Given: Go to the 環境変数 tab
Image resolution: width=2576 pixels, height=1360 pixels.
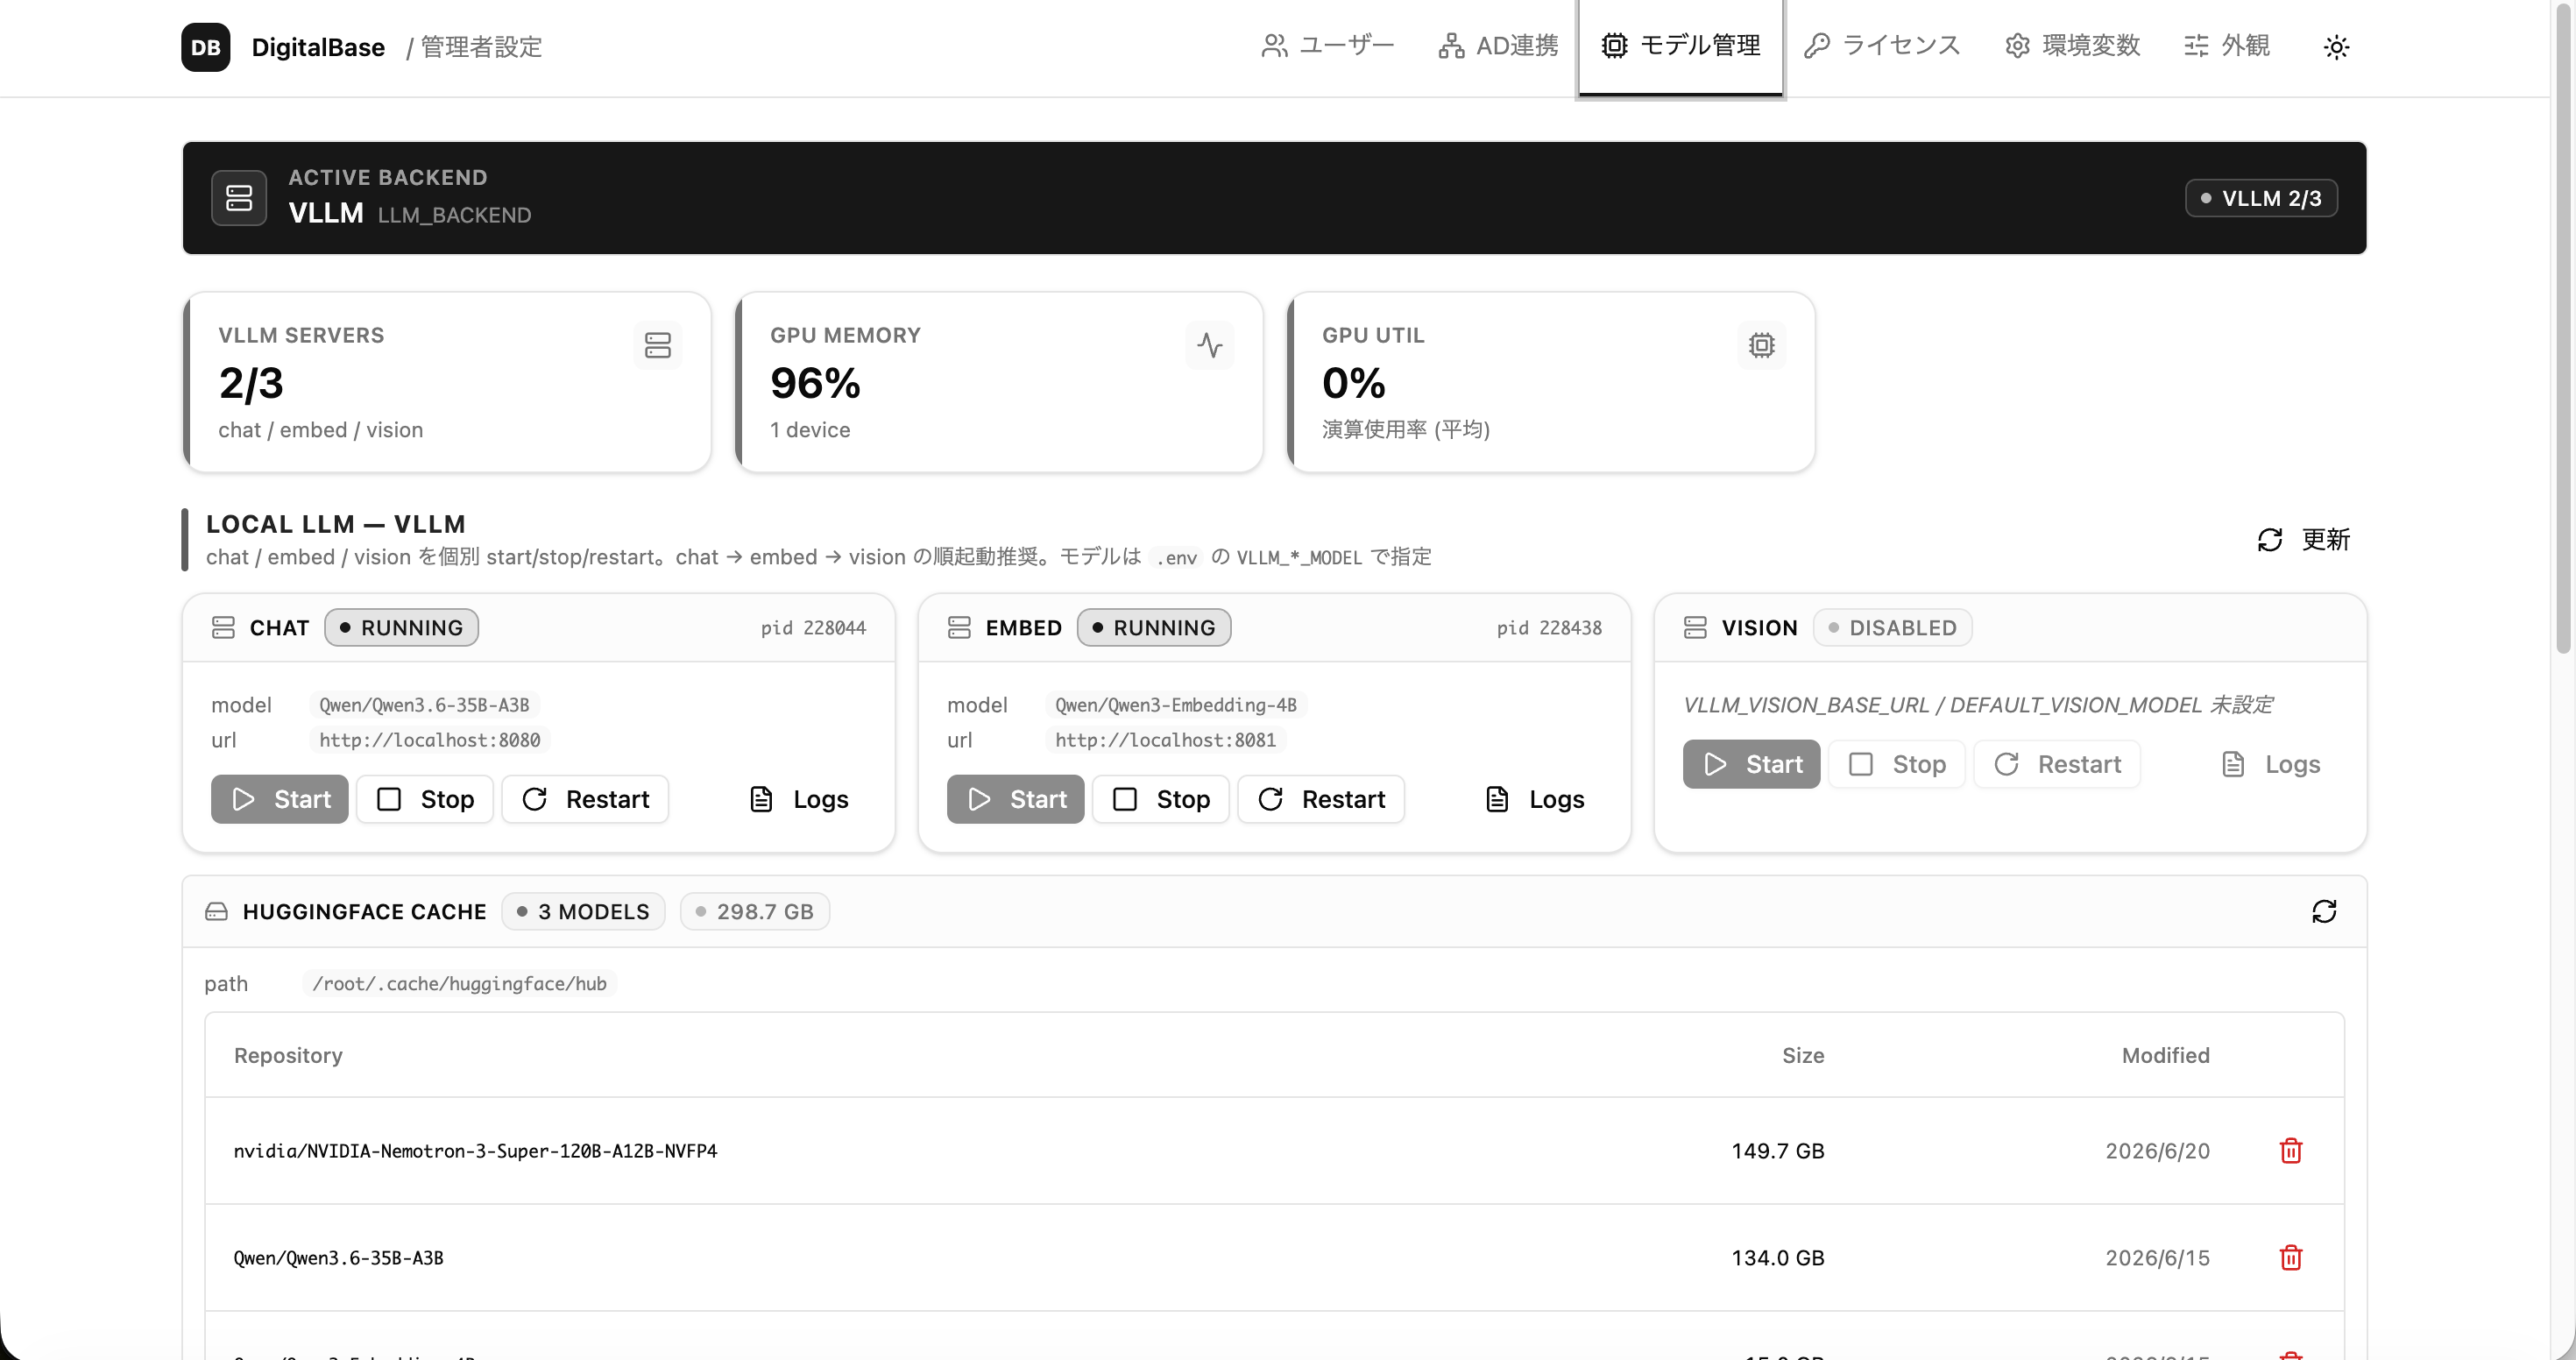Looking at the screenshot, I should (x=2073, y=46).
